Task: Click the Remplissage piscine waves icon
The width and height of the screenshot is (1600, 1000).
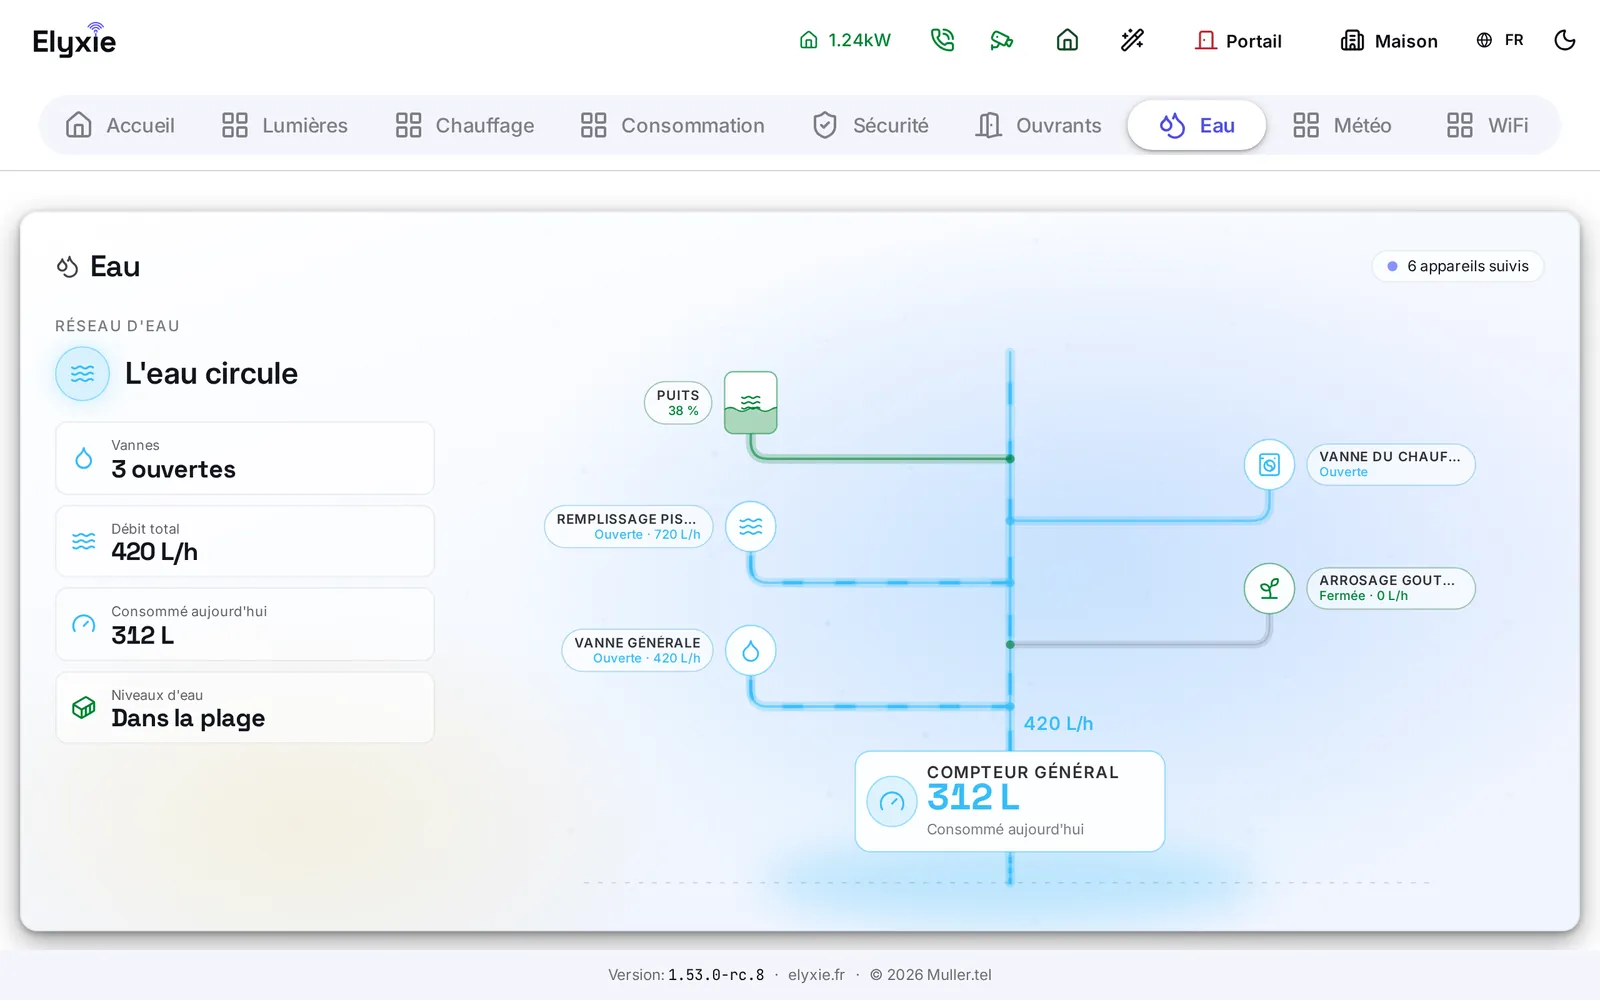Action: click(751, 527)
